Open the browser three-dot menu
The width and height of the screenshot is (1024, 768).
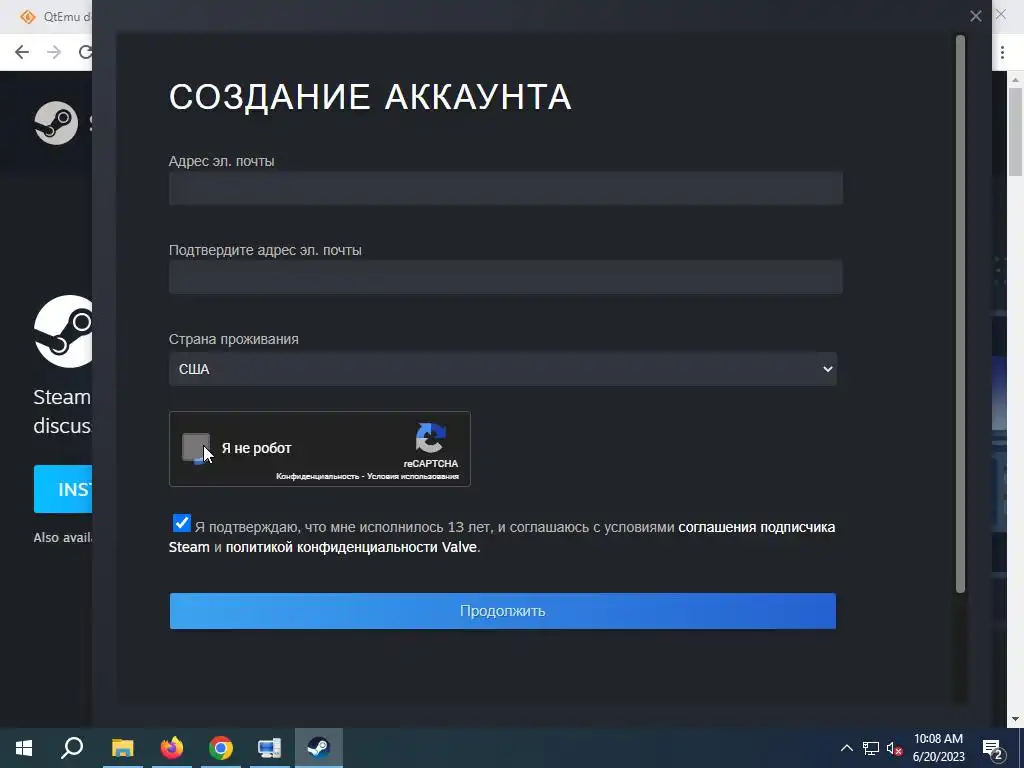tap(1002, 52)
